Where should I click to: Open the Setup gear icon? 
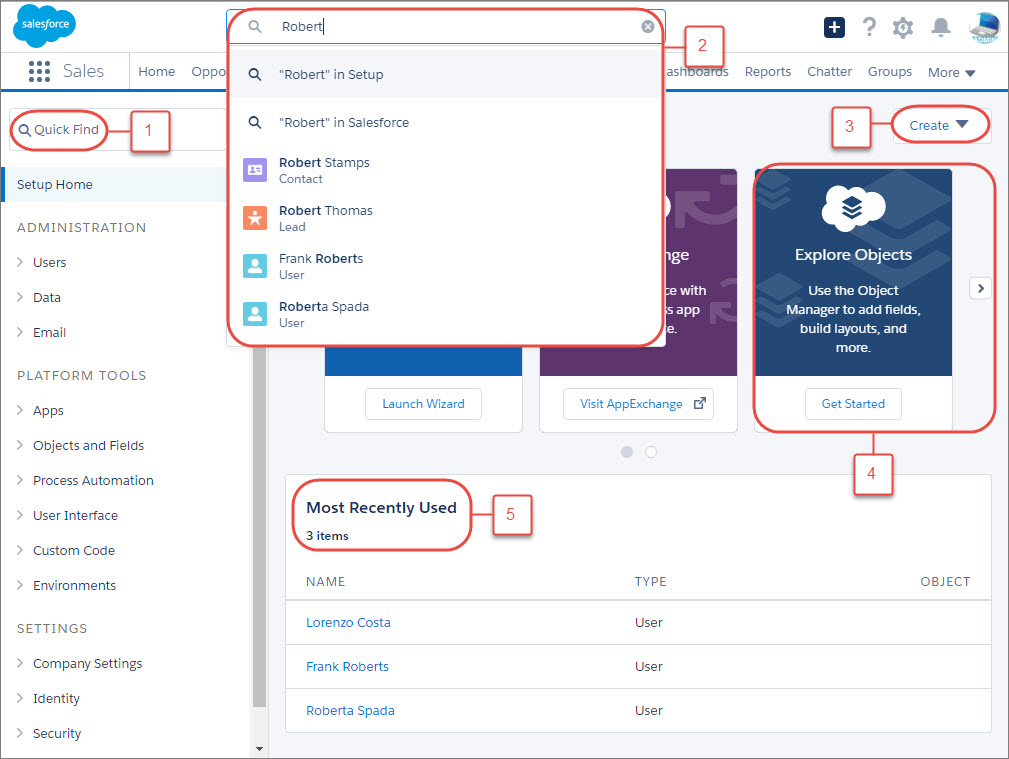tap(903, 28)
